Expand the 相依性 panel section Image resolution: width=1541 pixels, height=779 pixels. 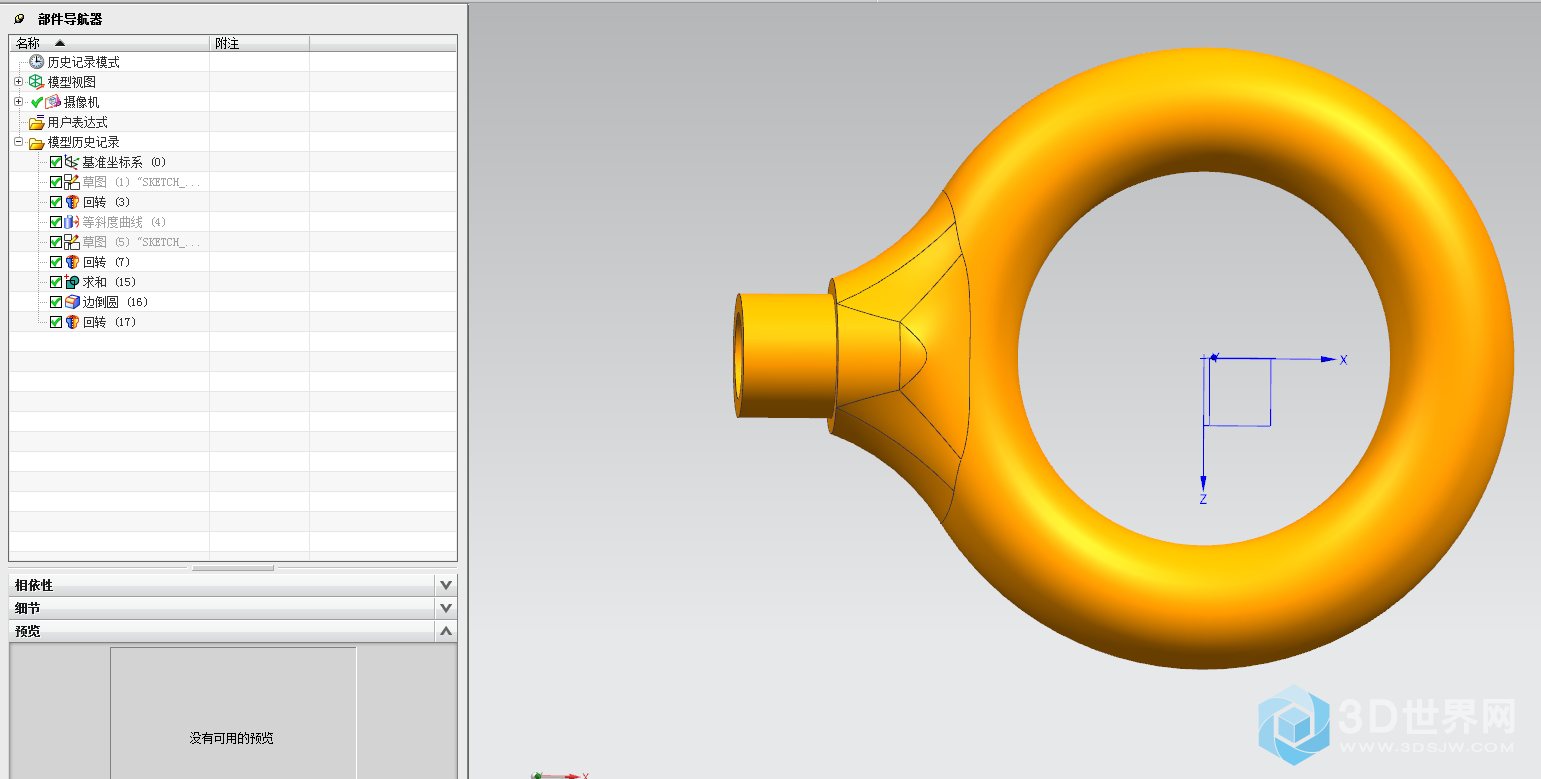[x=446, y=585]
